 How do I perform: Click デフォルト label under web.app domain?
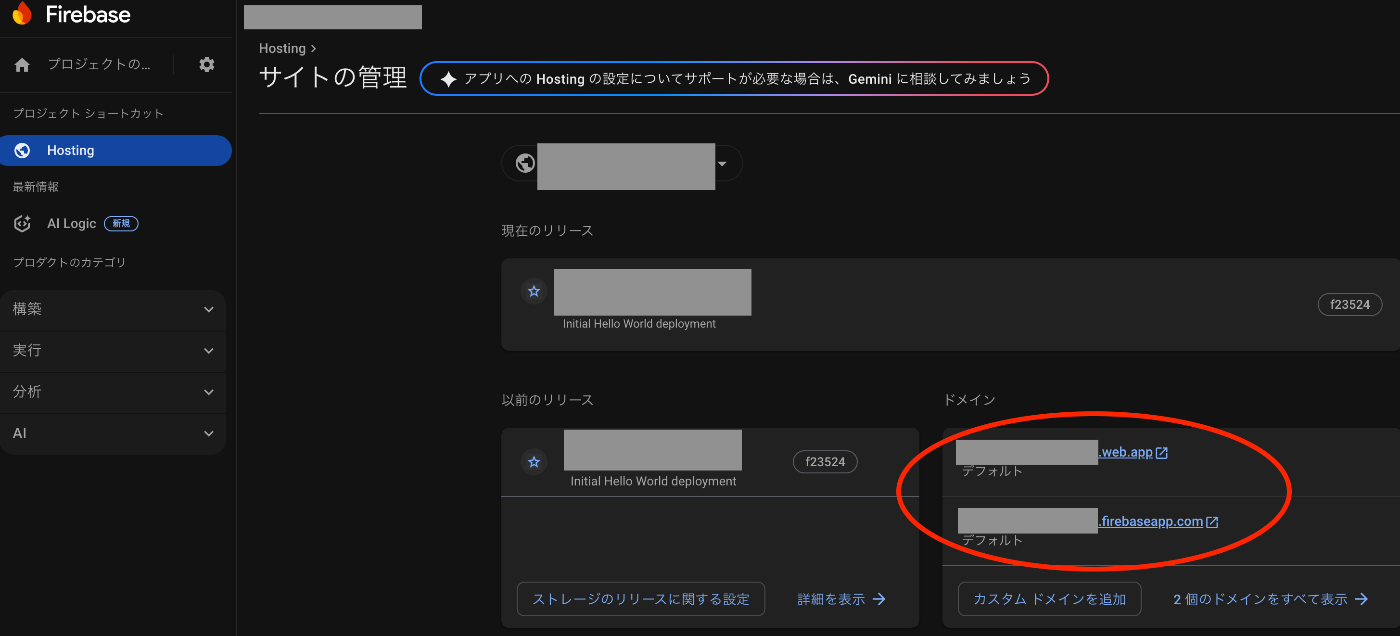(x=992, y=471)
